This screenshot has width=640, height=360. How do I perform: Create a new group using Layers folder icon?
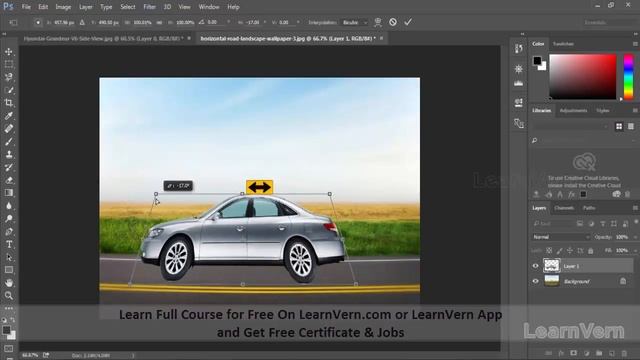pos(599,353)
